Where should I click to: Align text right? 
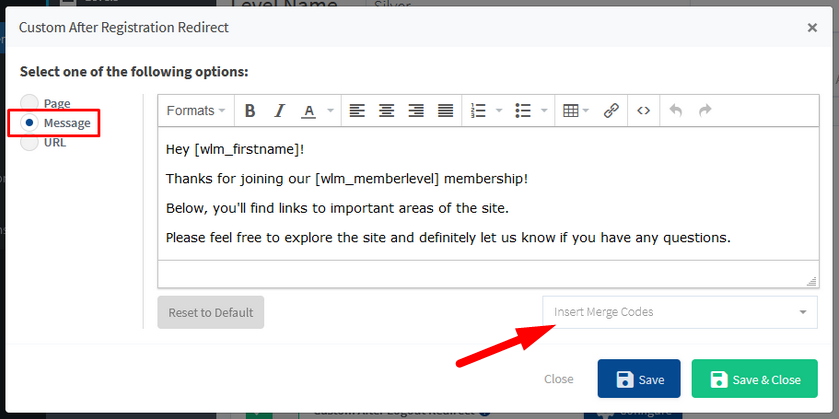pos(416,111)
